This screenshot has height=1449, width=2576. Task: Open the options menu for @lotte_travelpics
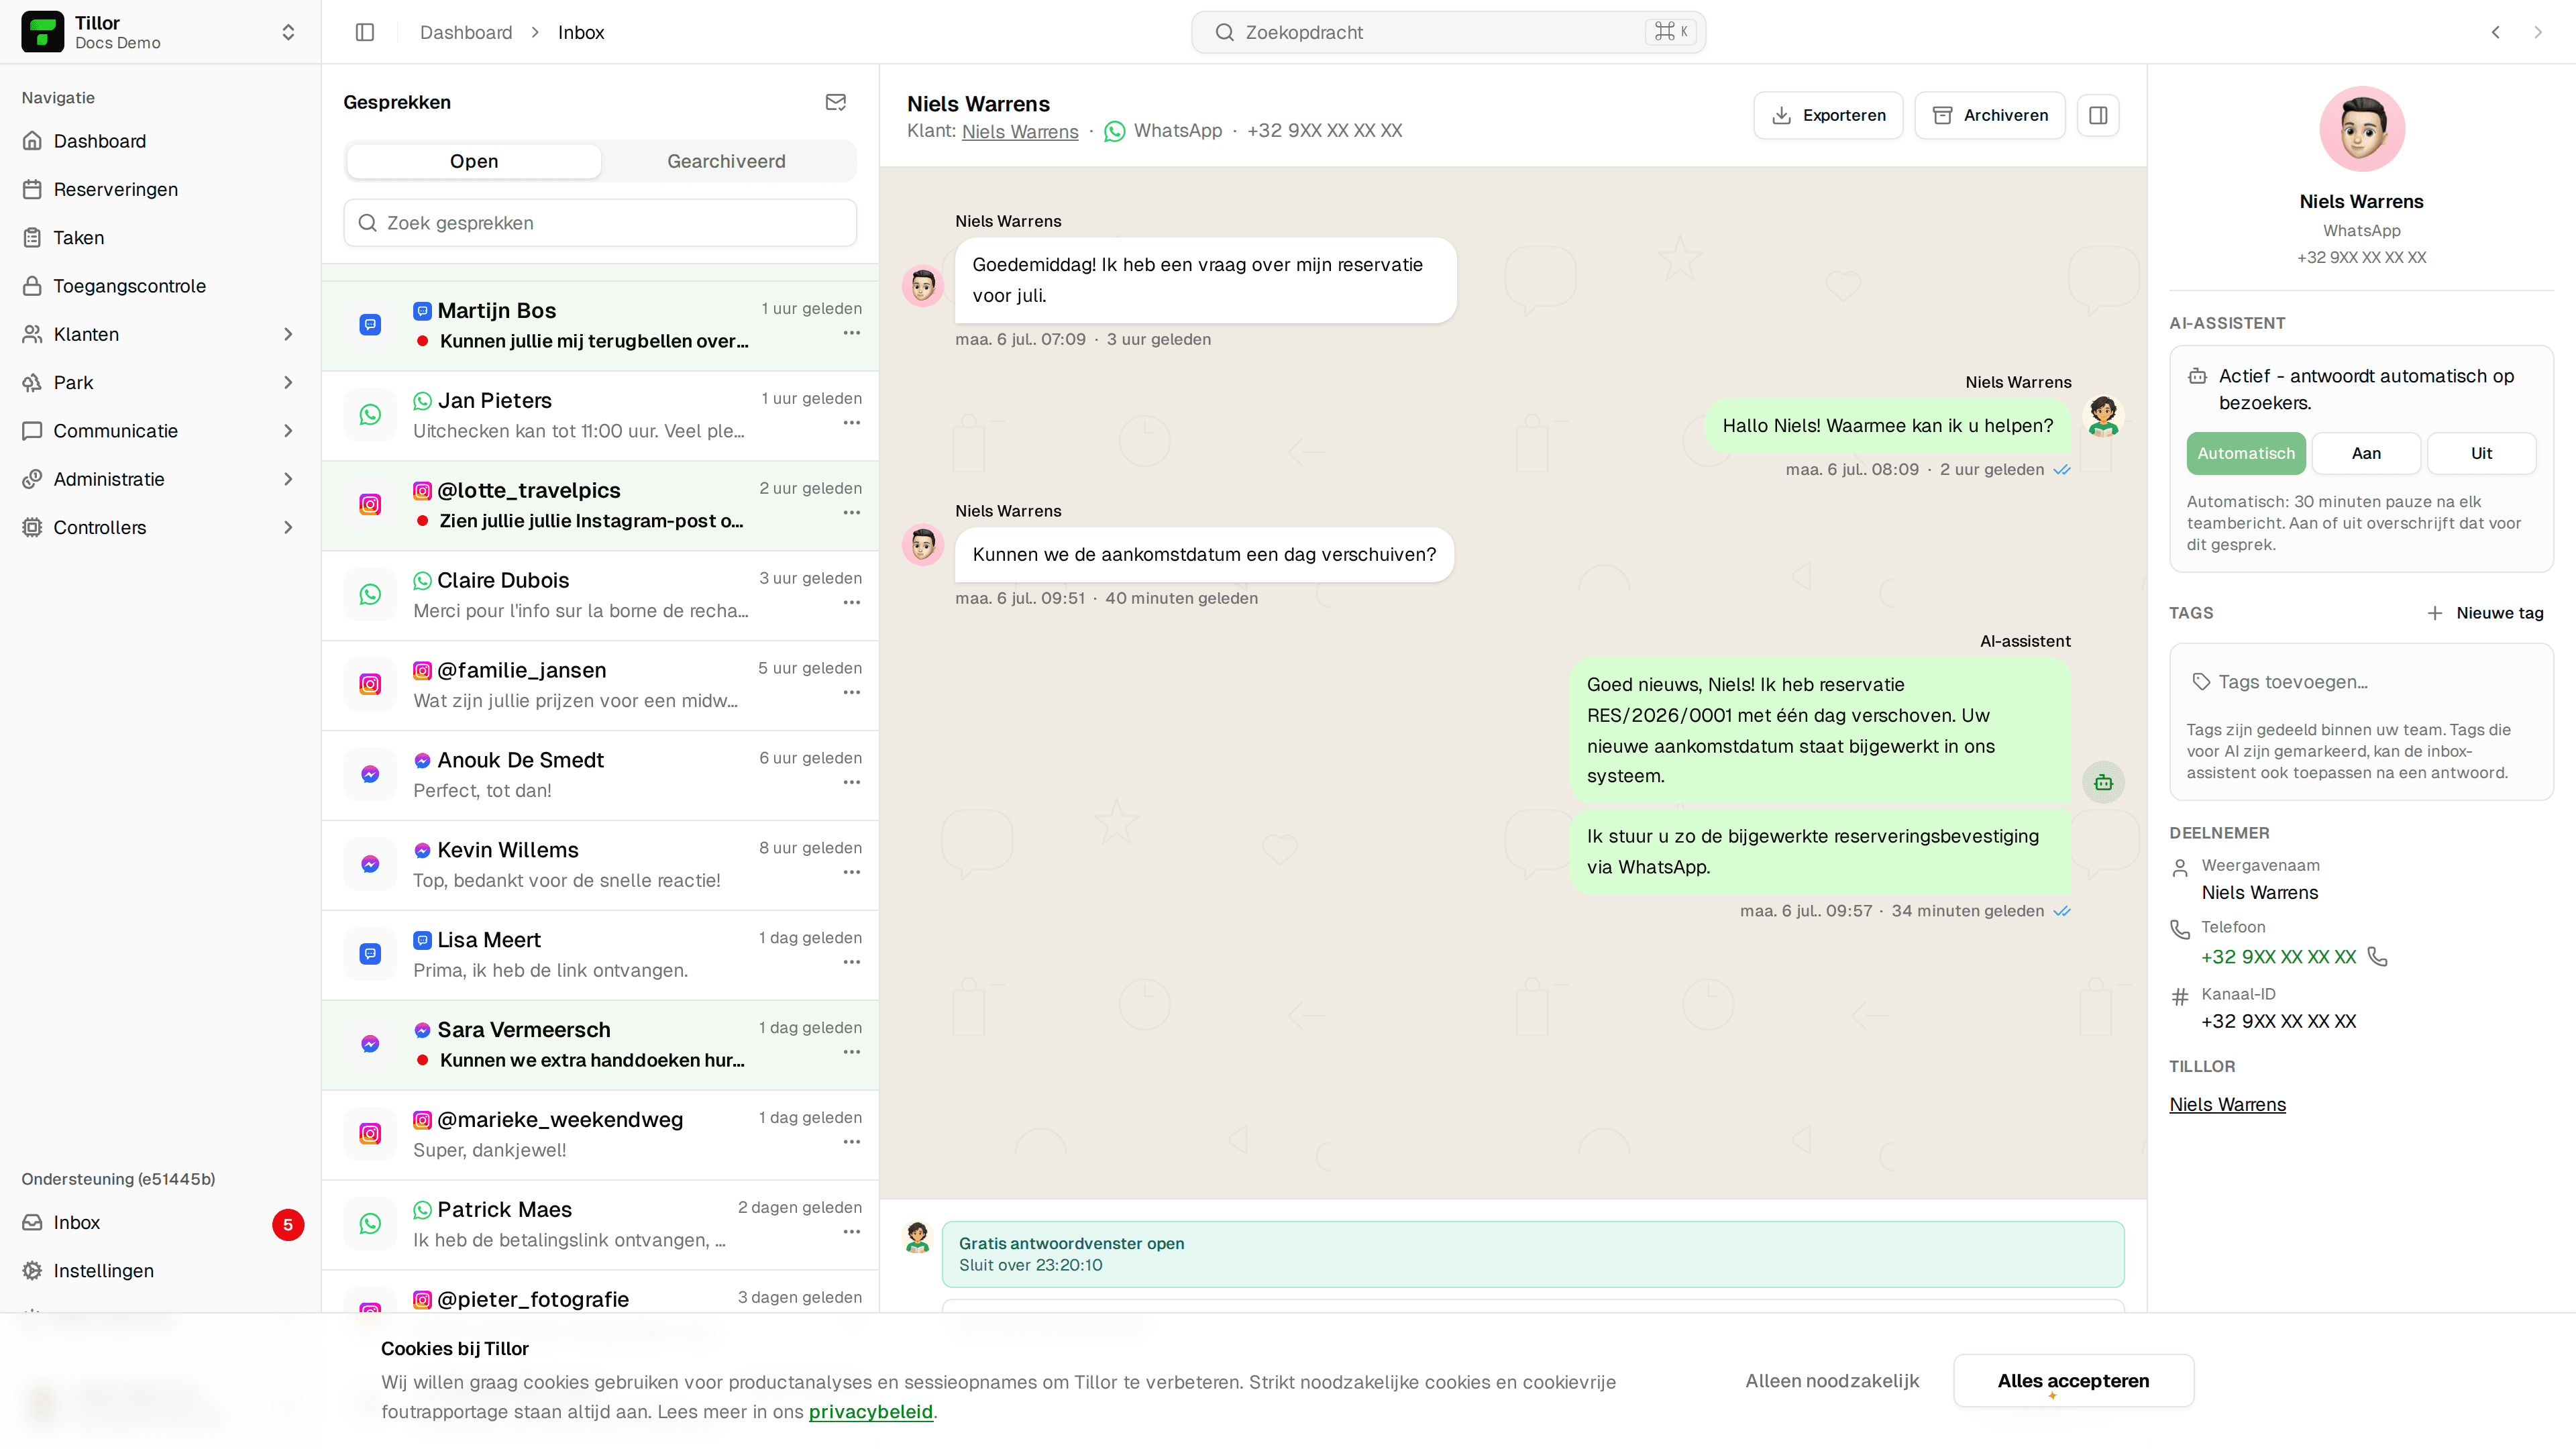[851, 513]
